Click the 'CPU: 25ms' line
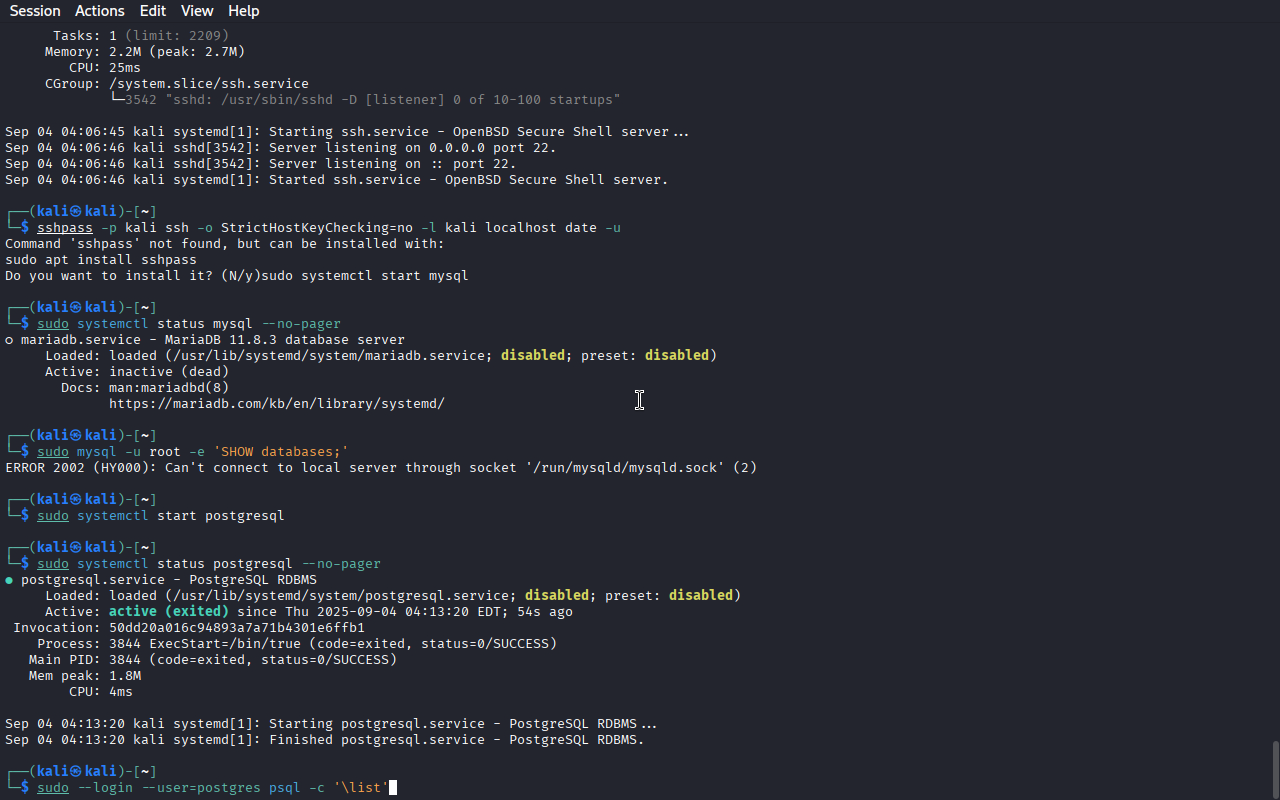Viewport: 1280px width, 800px height. coord(105,68)
